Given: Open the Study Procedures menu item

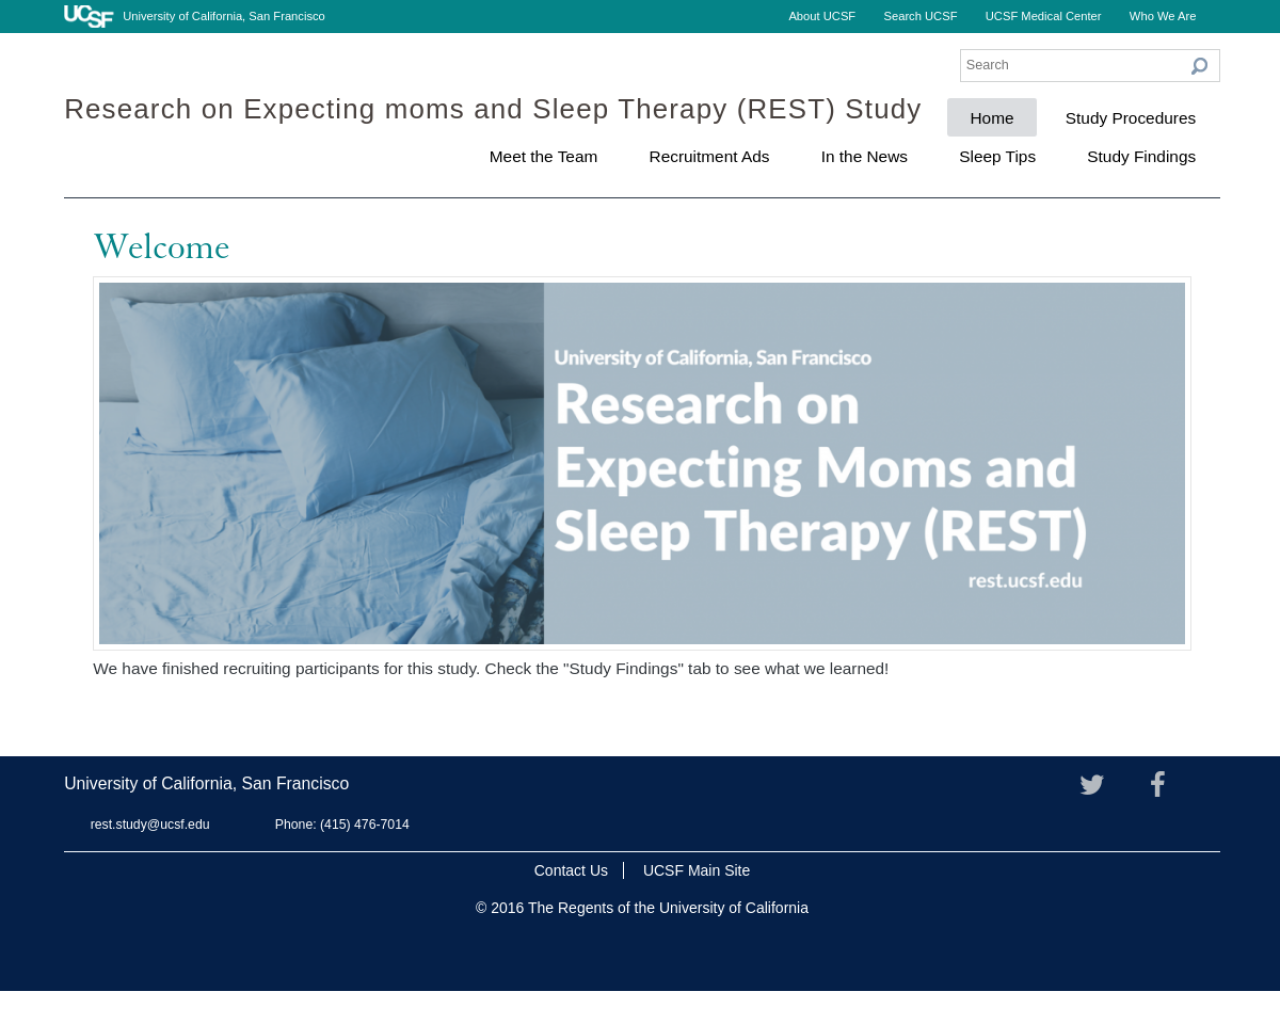Looking at the screenshot, I should pos(1130,118).
